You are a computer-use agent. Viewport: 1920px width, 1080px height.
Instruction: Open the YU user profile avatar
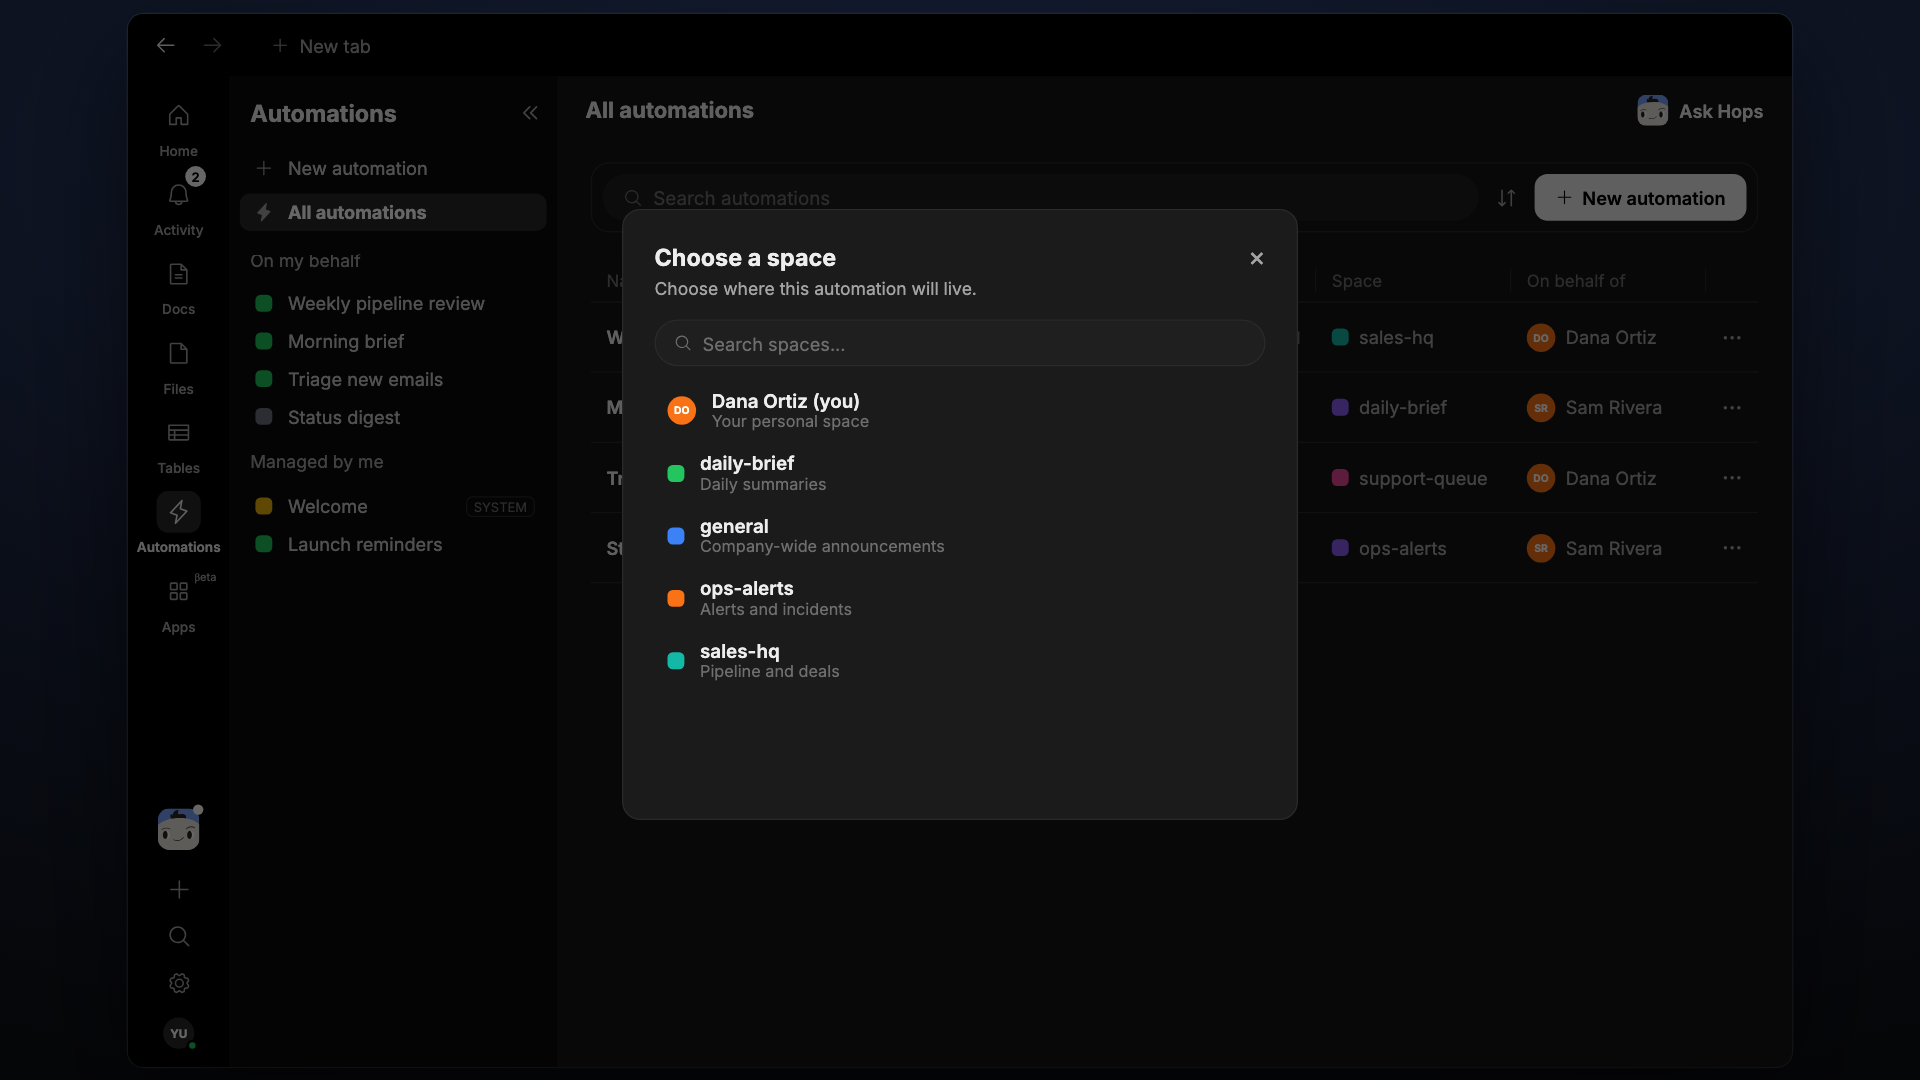179,1033
